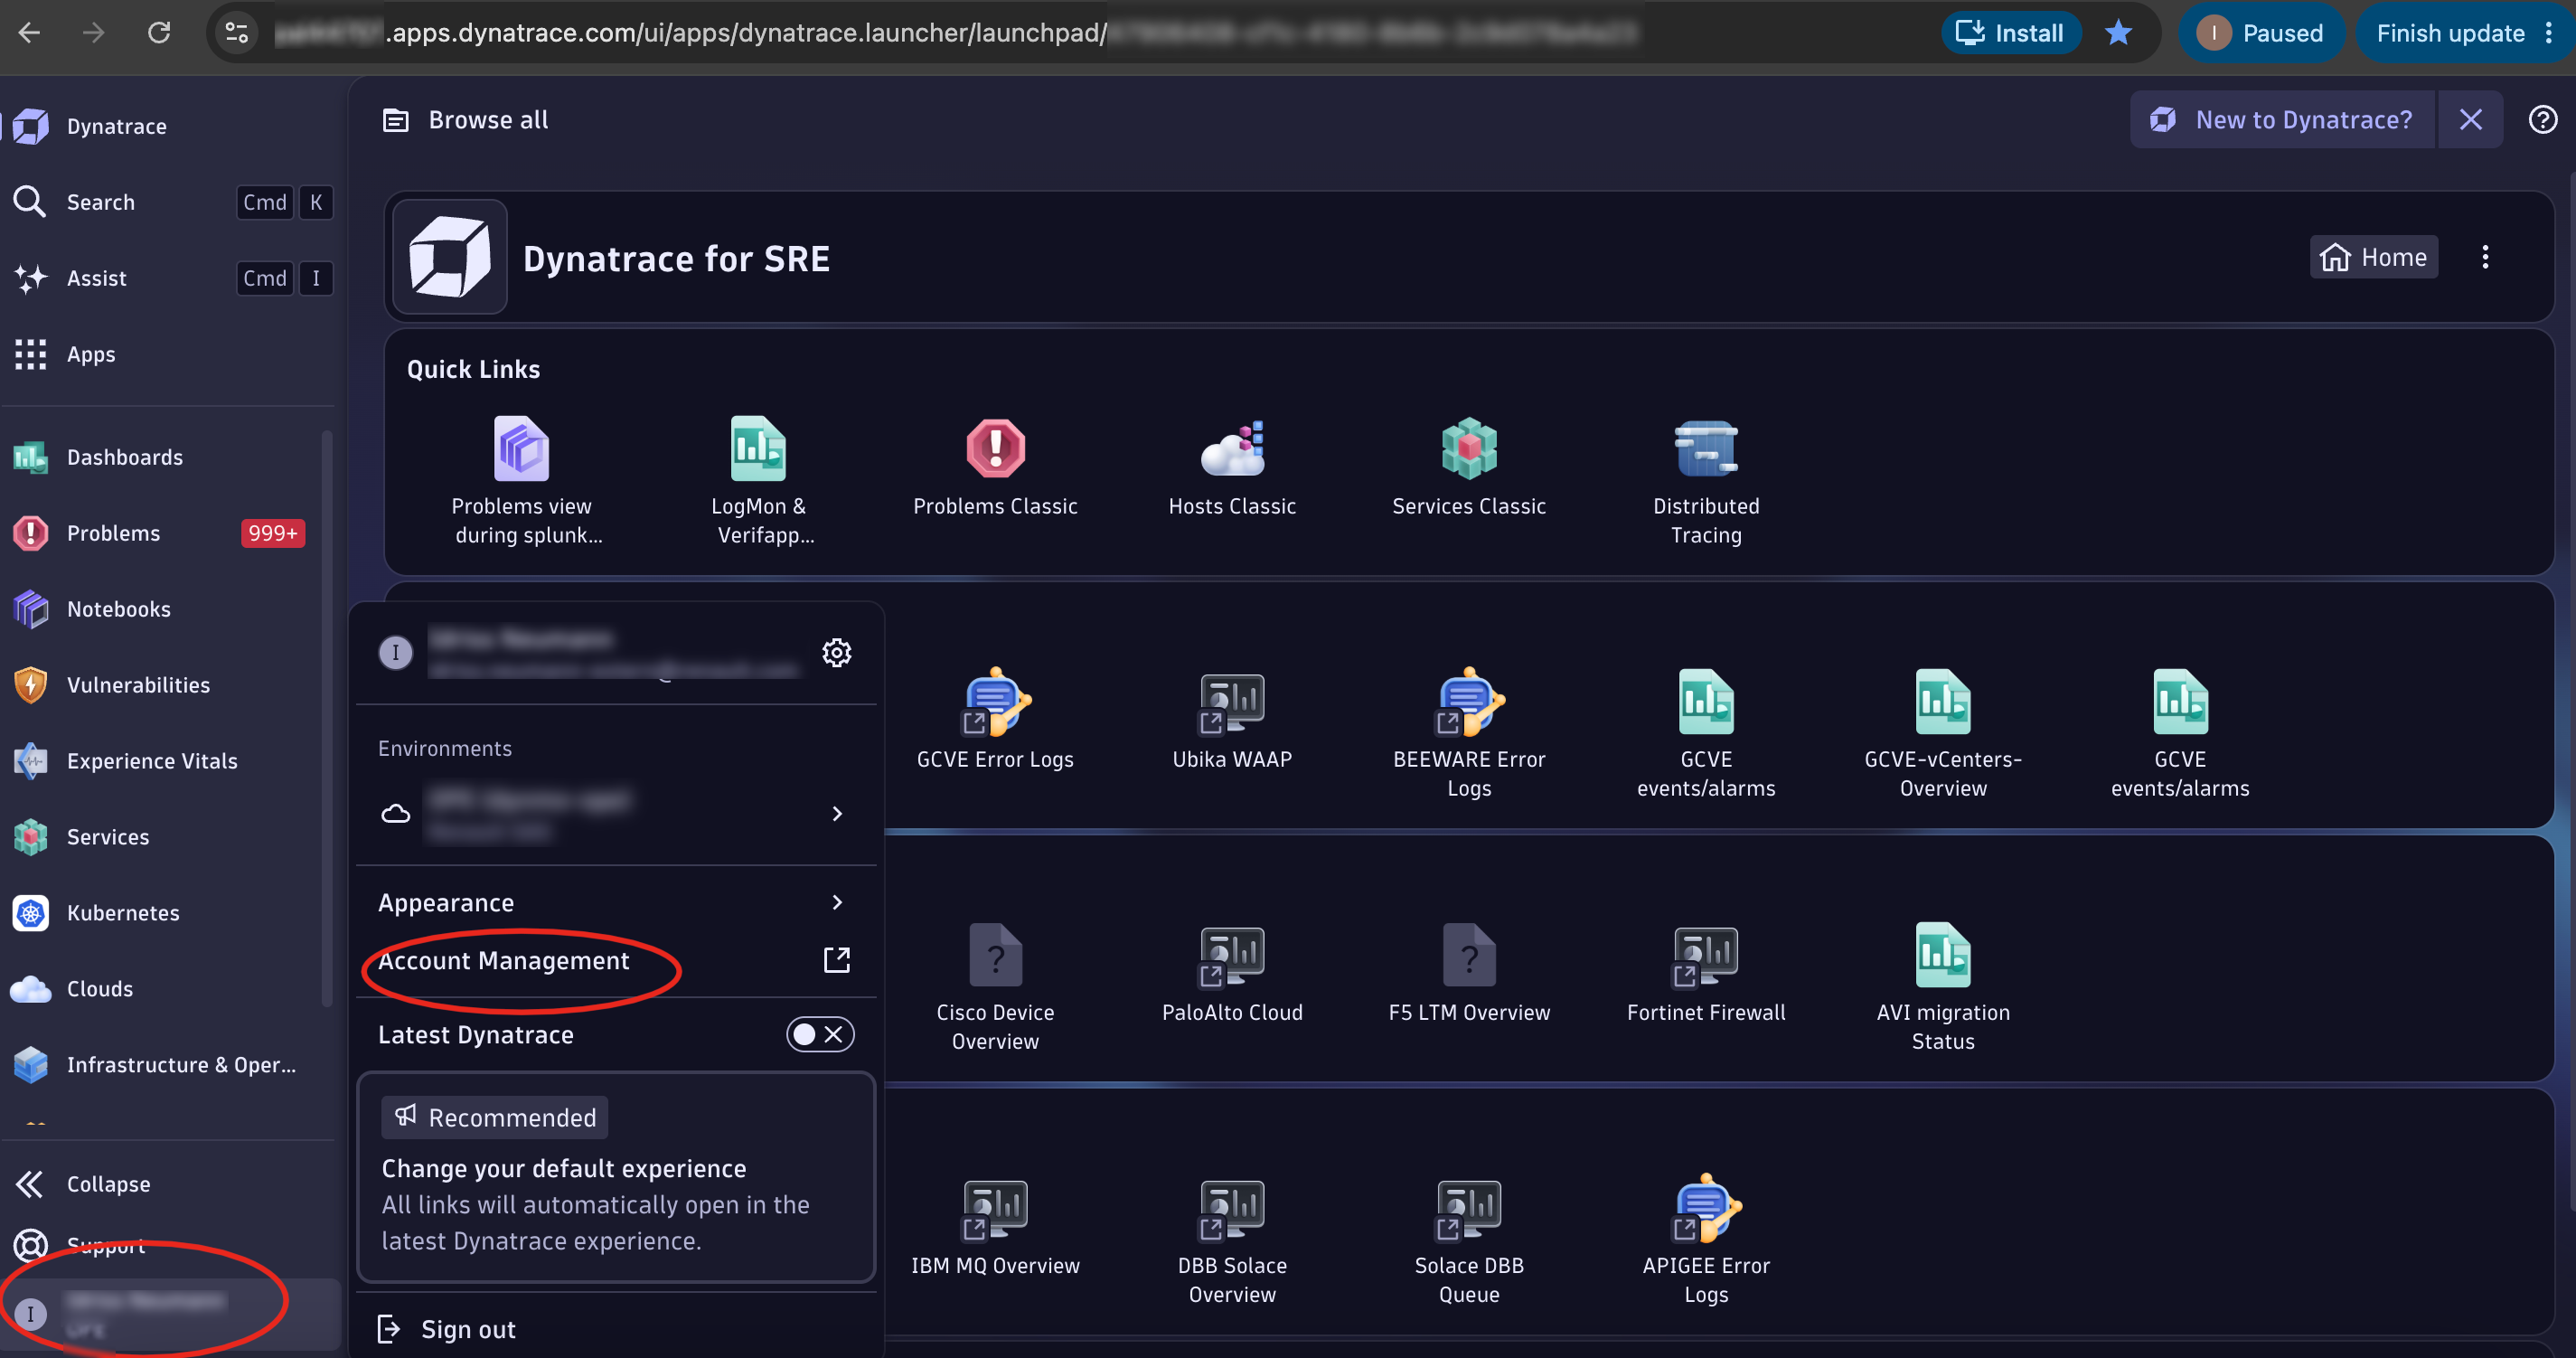Open AVI migration Status dashboard
This screenshot has width=2576, height=1358.
(x=1943, y=987)
